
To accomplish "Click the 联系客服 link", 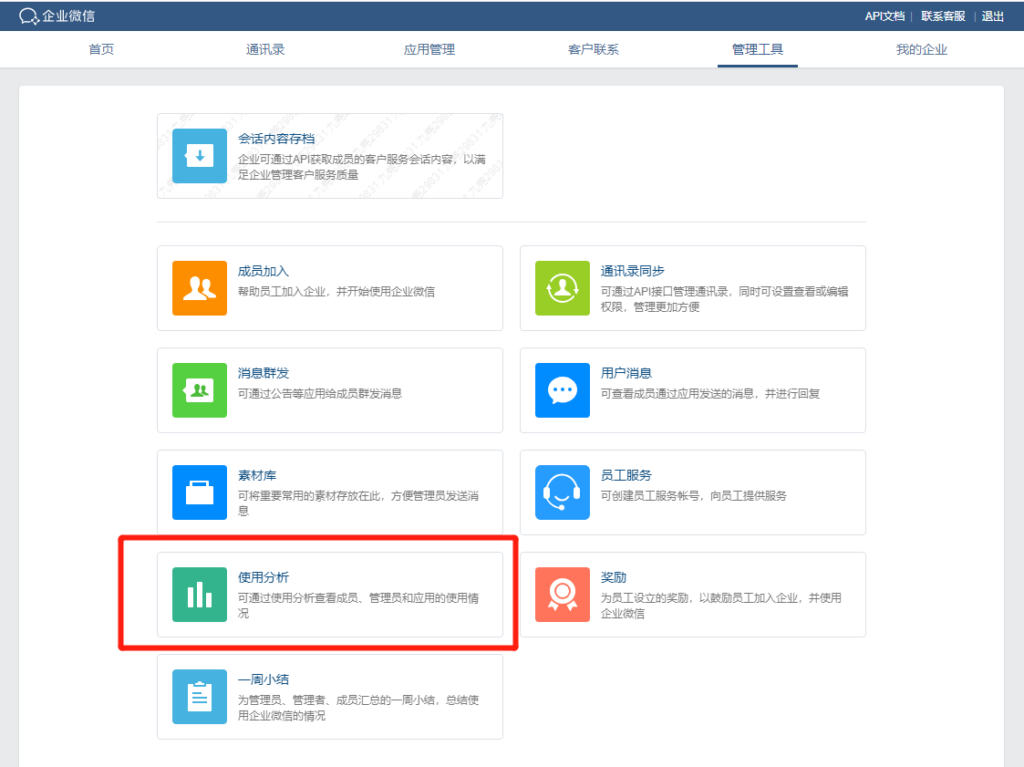I will 943,16.
